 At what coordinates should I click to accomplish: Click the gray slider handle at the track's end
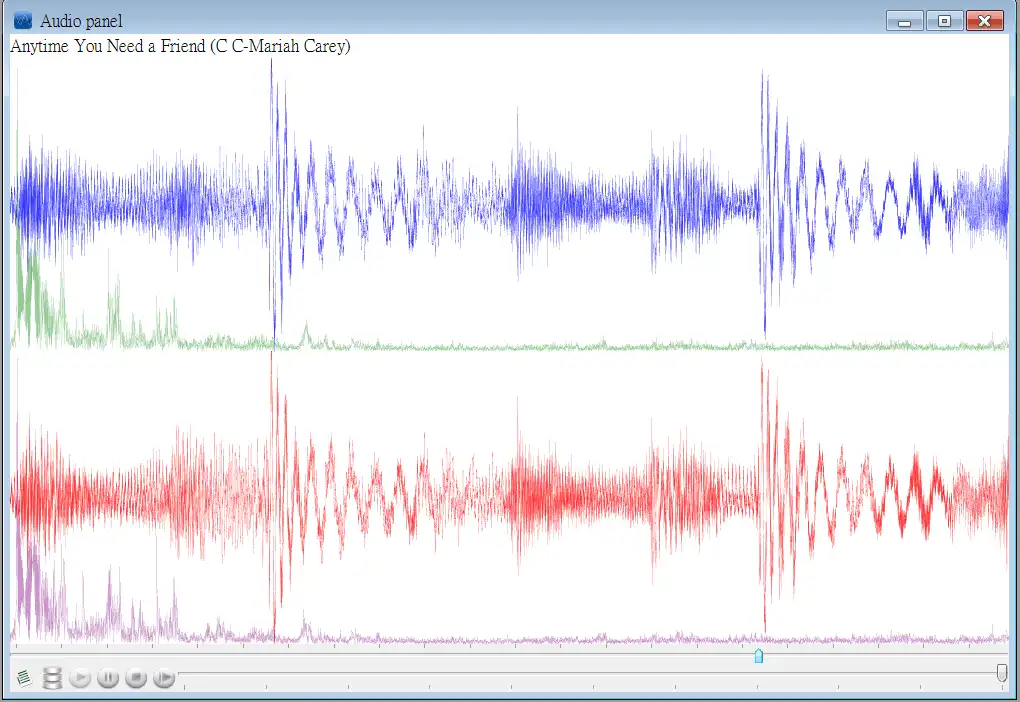tap(1002, 673)
